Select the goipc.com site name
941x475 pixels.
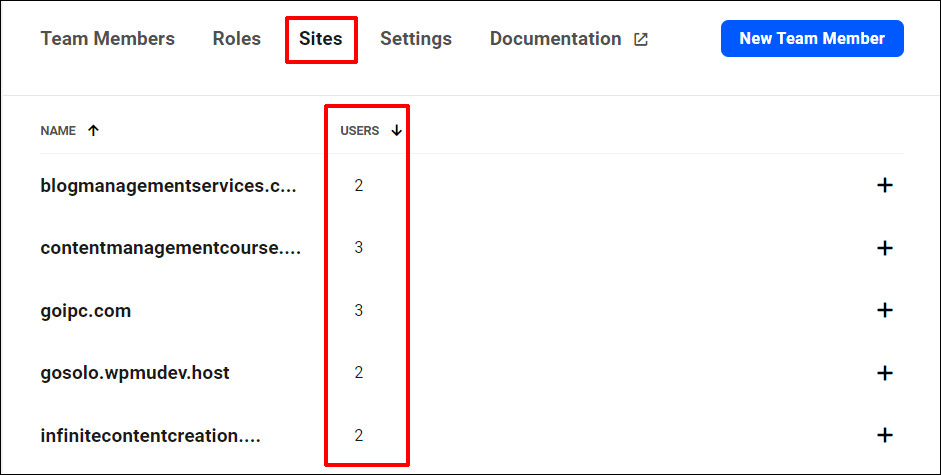pos(86,311)
